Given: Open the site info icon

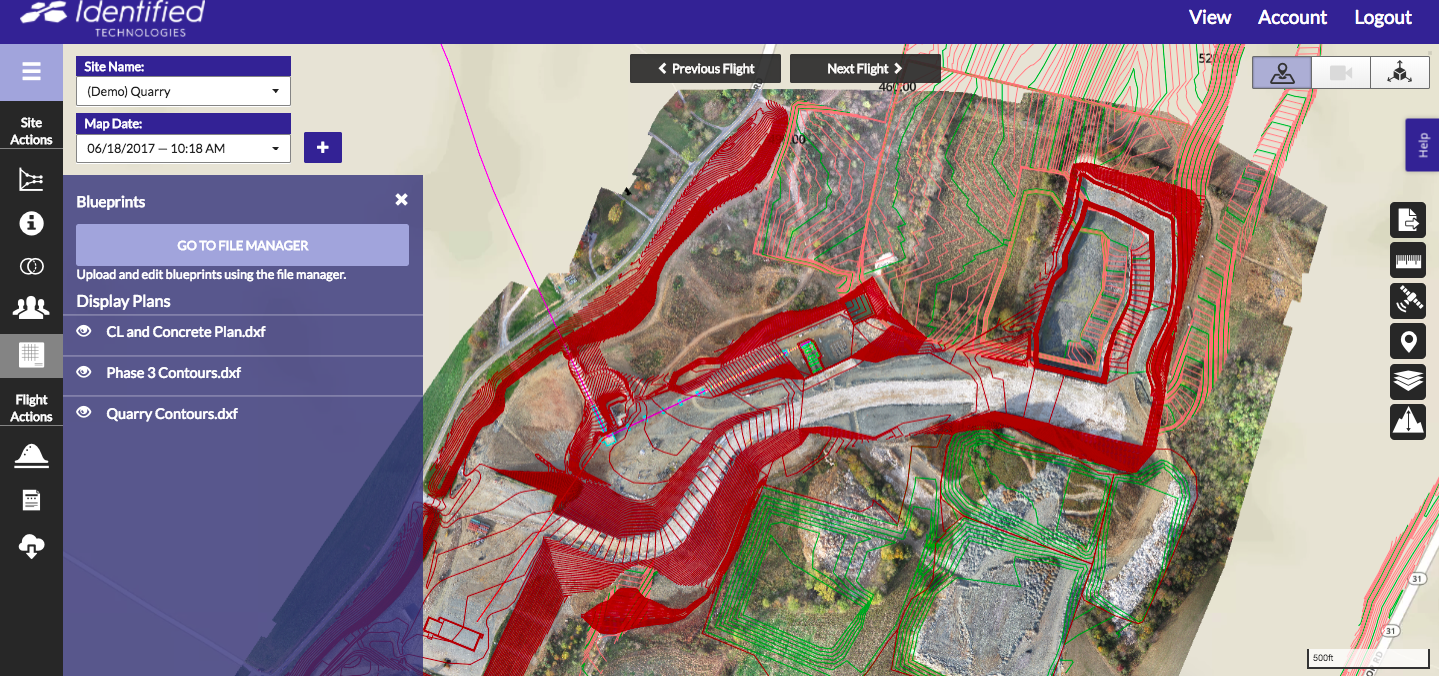Looking at the screenshot, I should (31, 223).
